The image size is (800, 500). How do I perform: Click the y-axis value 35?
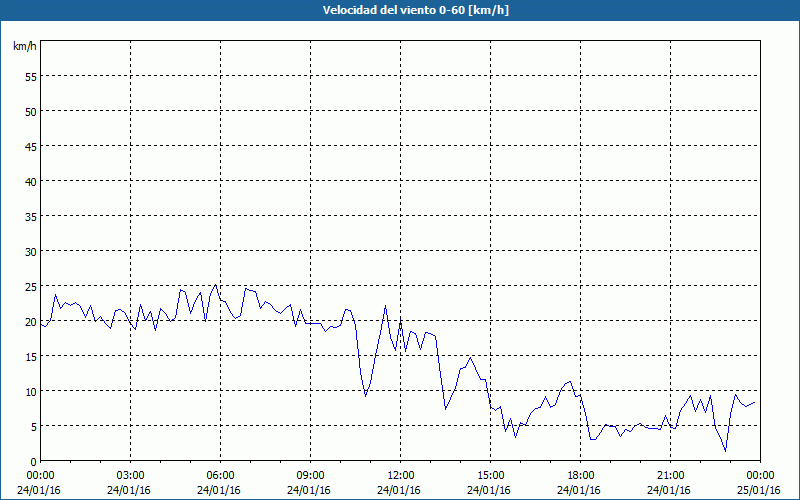(31, 217)
